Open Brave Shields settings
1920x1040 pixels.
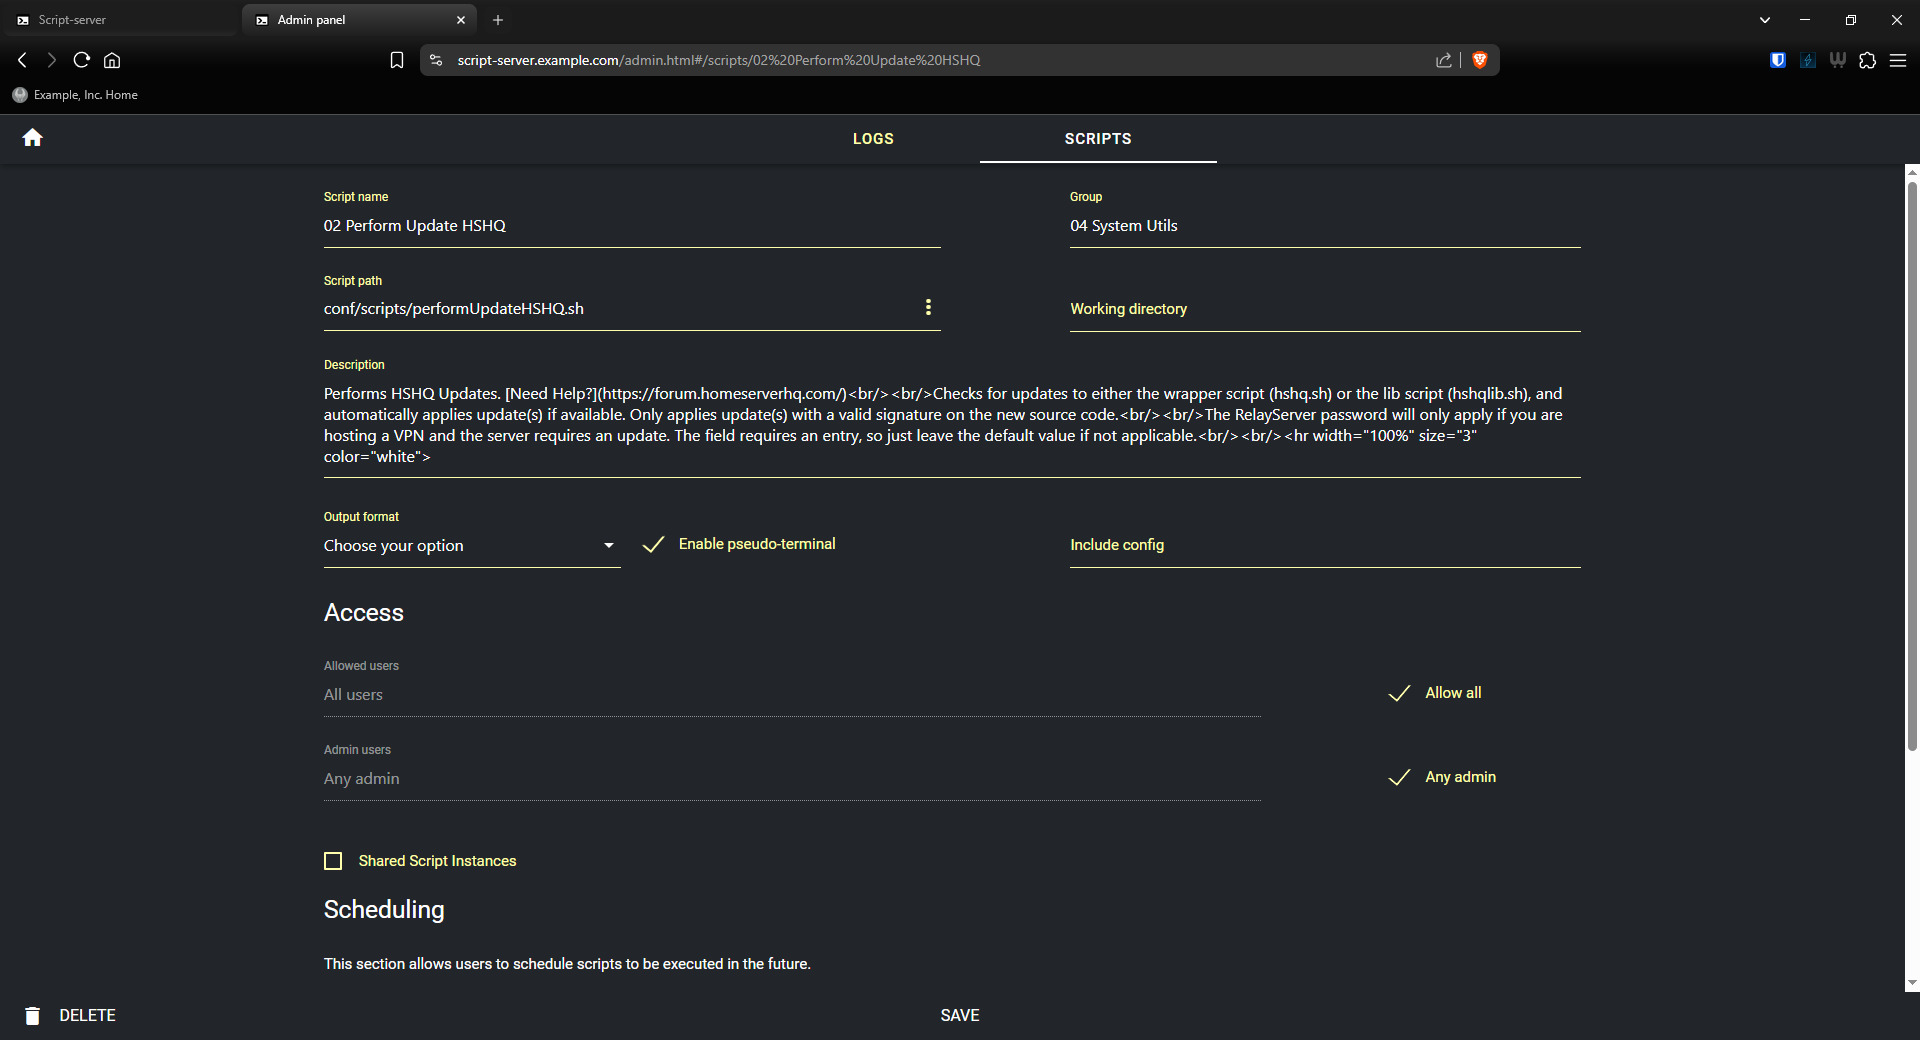point(1481,60)
